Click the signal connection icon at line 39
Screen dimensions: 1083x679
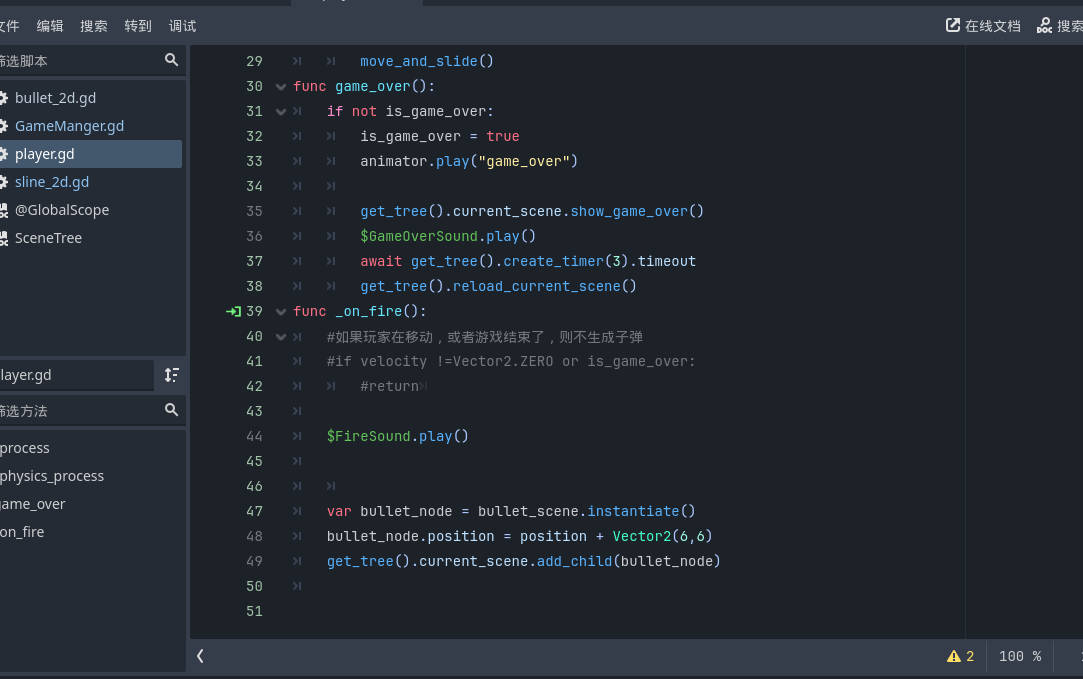[x=233, y=311]
